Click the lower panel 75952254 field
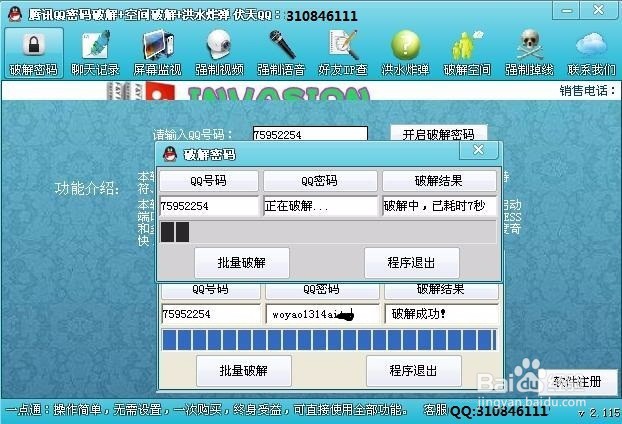The image size is (622, 424). 211,314
